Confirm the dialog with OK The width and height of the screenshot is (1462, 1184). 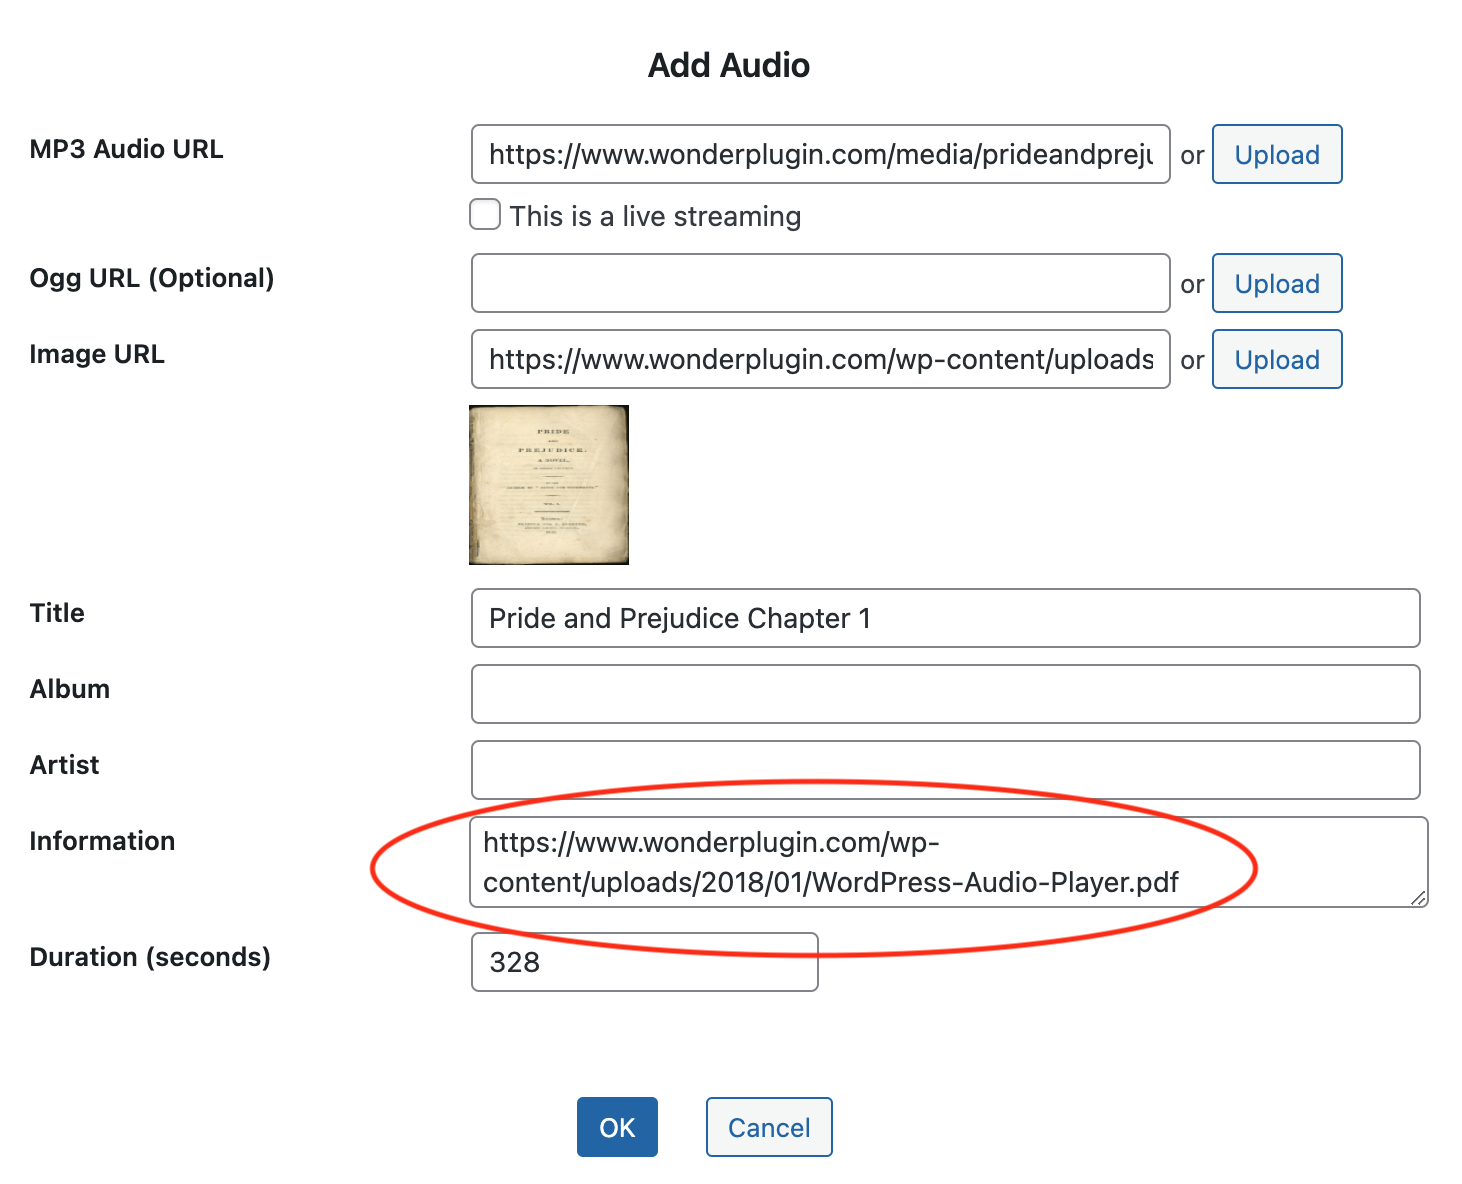pos(617,1127)
